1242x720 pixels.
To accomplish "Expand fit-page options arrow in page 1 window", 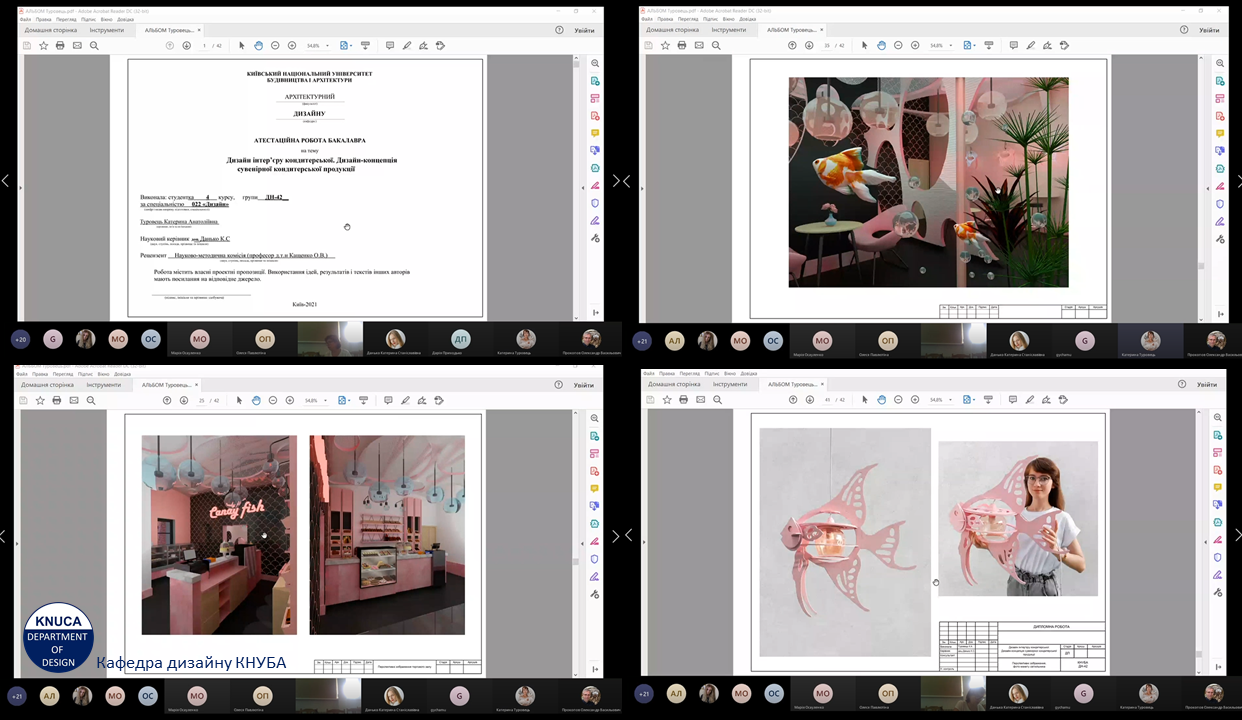I will coord(352,46).
